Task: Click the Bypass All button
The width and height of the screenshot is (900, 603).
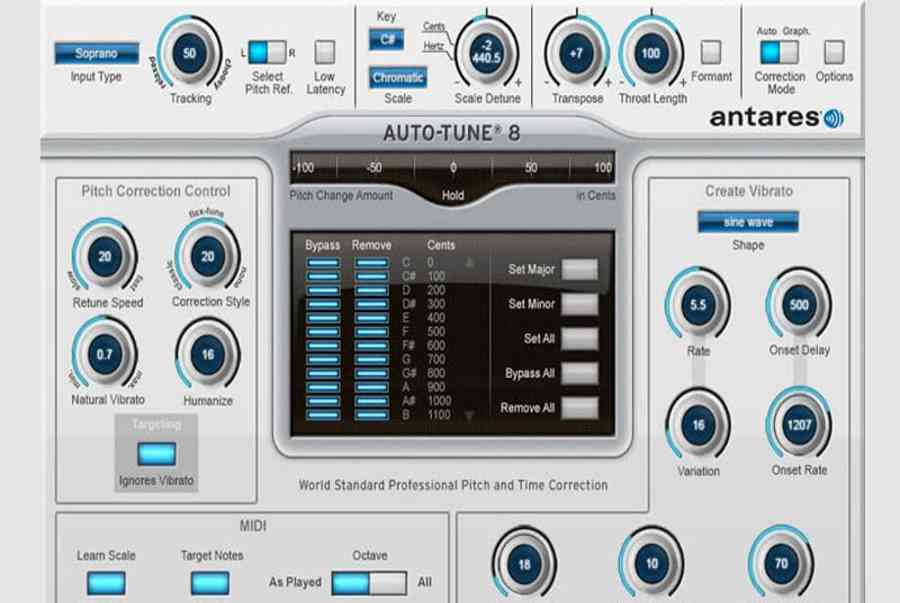Action: tap(580, 374)
